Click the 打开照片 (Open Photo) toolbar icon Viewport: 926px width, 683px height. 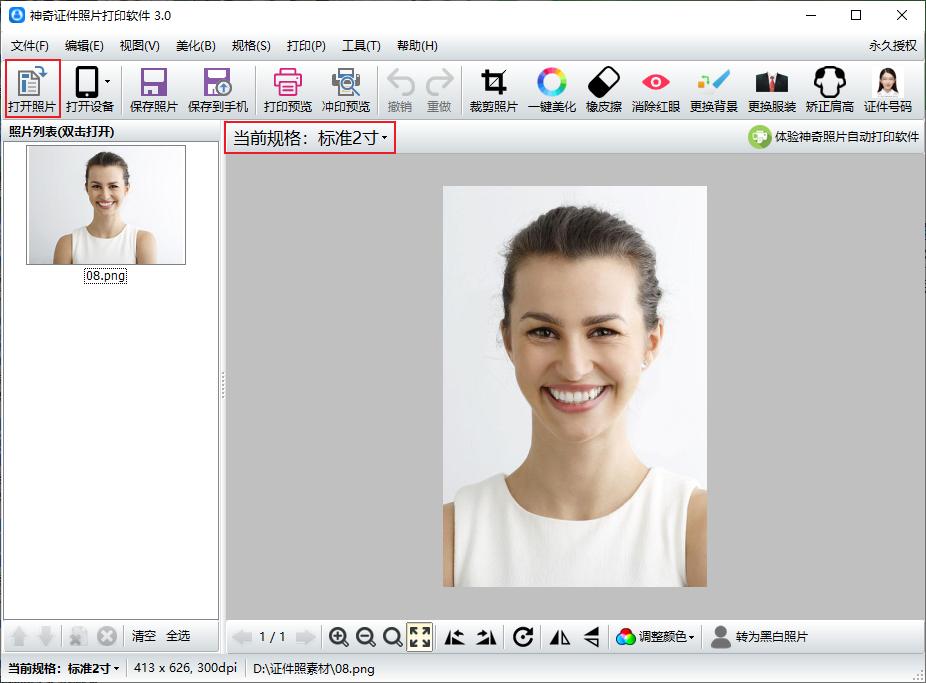(x=32, y=89)
